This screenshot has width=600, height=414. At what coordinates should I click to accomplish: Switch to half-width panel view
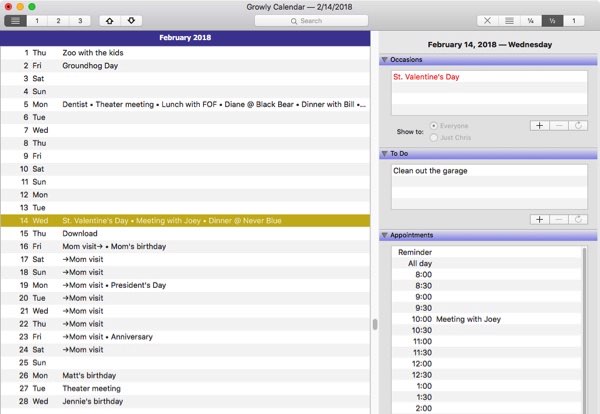(x=553, y=20)
